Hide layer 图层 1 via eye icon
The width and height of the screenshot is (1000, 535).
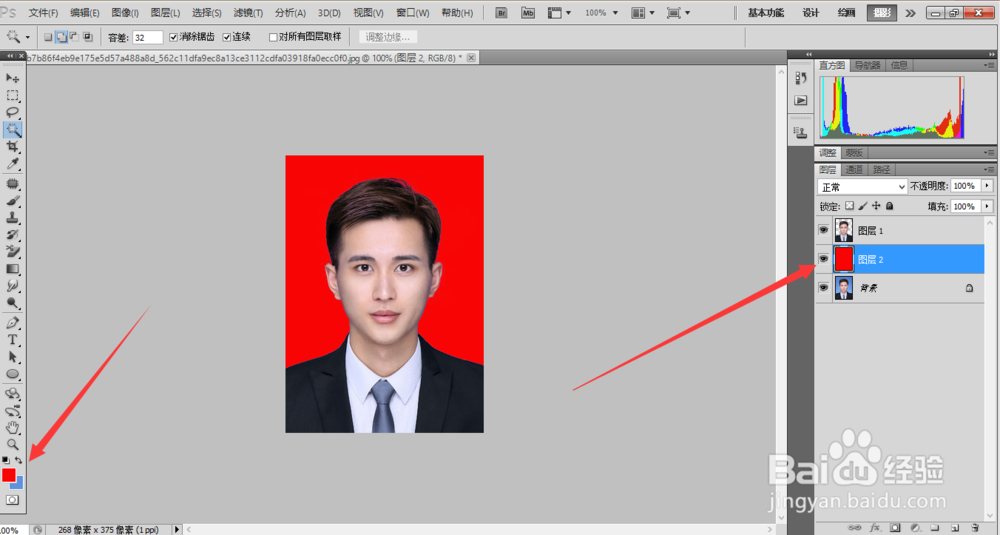pos(823,230)
